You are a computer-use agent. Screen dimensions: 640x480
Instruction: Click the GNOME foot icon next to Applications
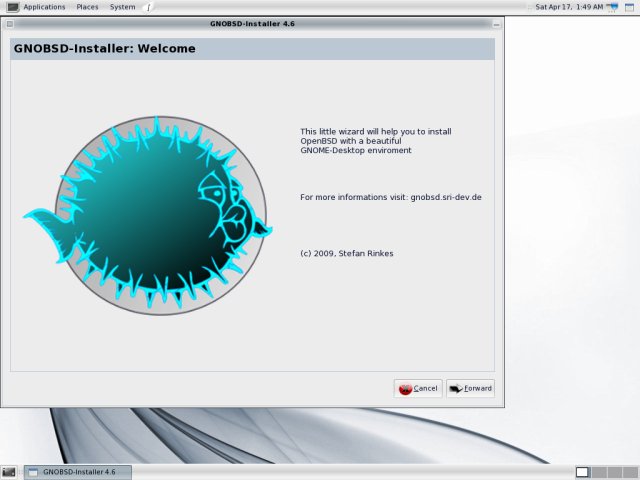(13, 7)
